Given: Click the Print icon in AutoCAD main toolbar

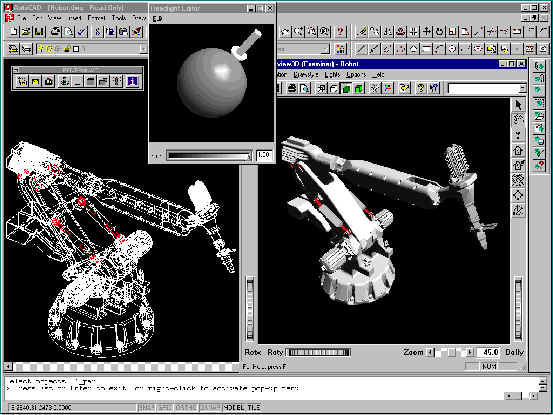Looking at the screenshot, I should [x=55, y=32].
